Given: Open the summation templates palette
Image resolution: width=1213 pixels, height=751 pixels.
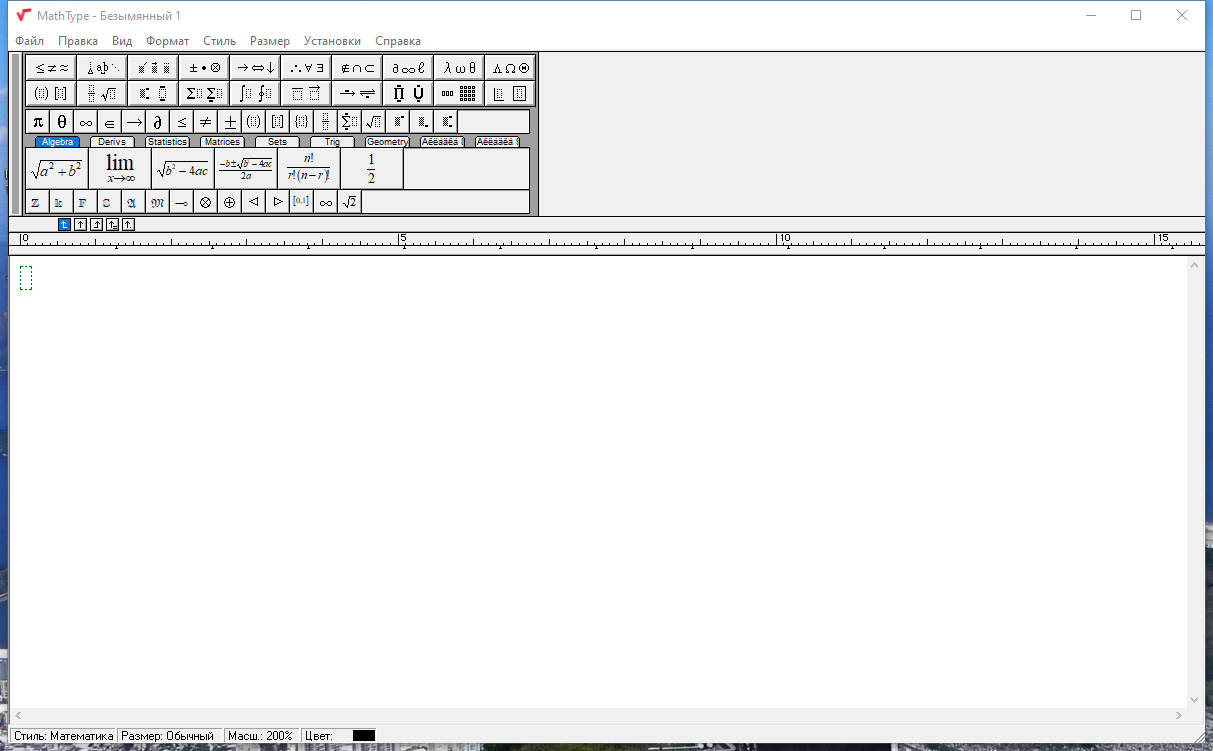Looking at the screenshot, I should 204,94.
